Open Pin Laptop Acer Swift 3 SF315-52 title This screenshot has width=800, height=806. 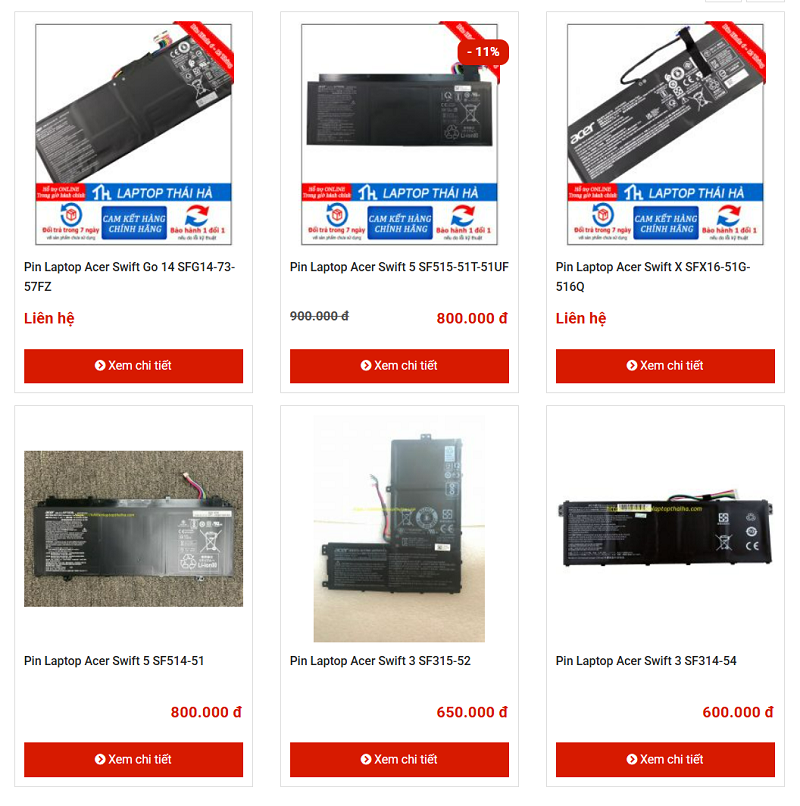380,661
